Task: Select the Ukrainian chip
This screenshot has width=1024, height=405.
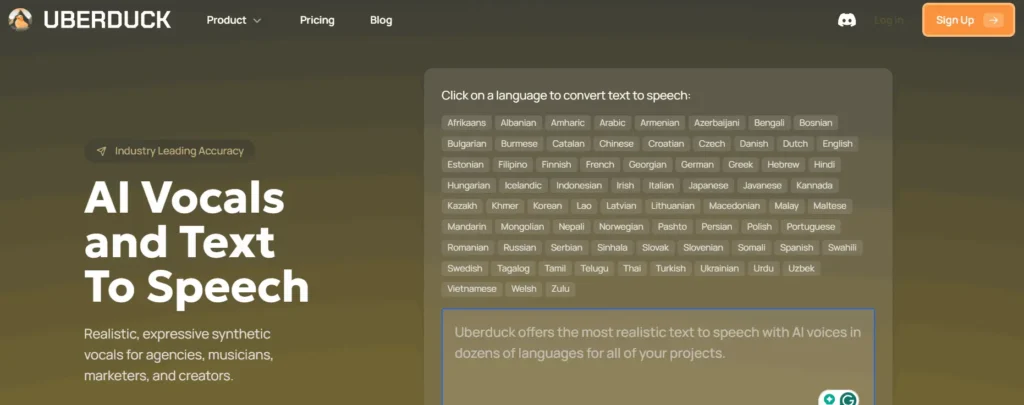Action: click(719, 268)
